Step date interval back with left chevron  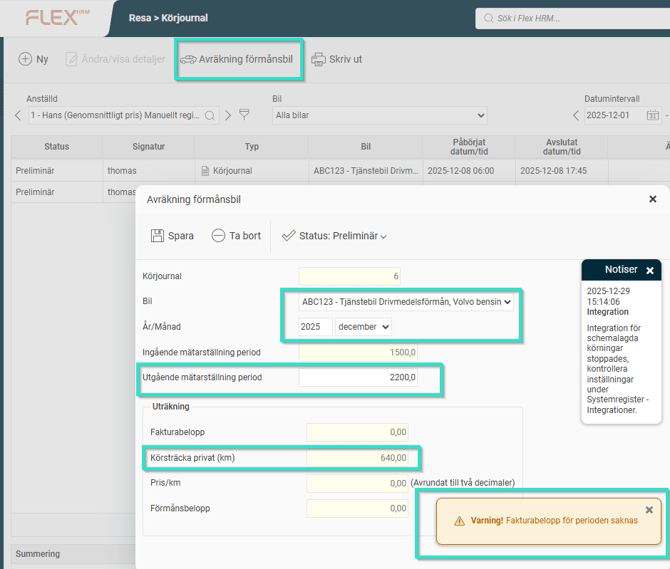click(x=575, y=116)
